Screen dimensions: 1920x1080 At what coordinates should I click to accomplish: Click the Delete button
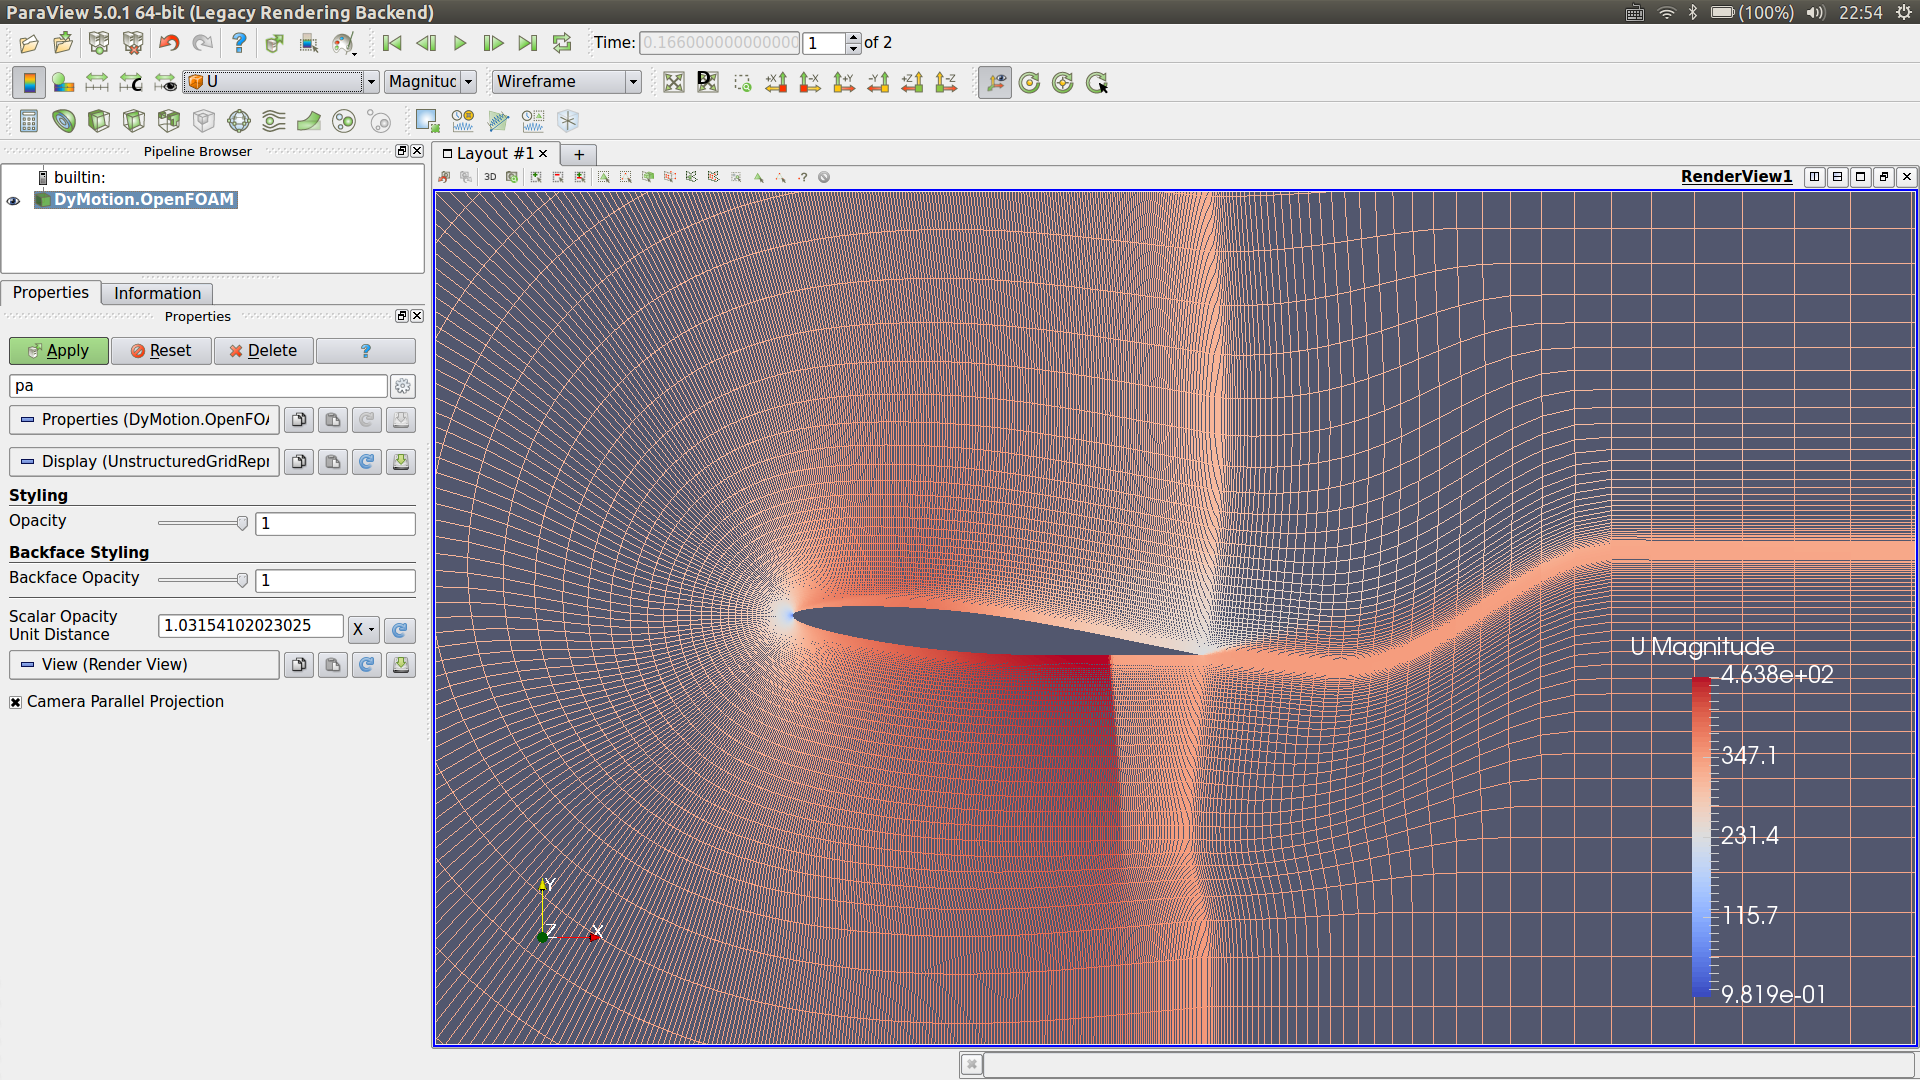coord(263,351)
